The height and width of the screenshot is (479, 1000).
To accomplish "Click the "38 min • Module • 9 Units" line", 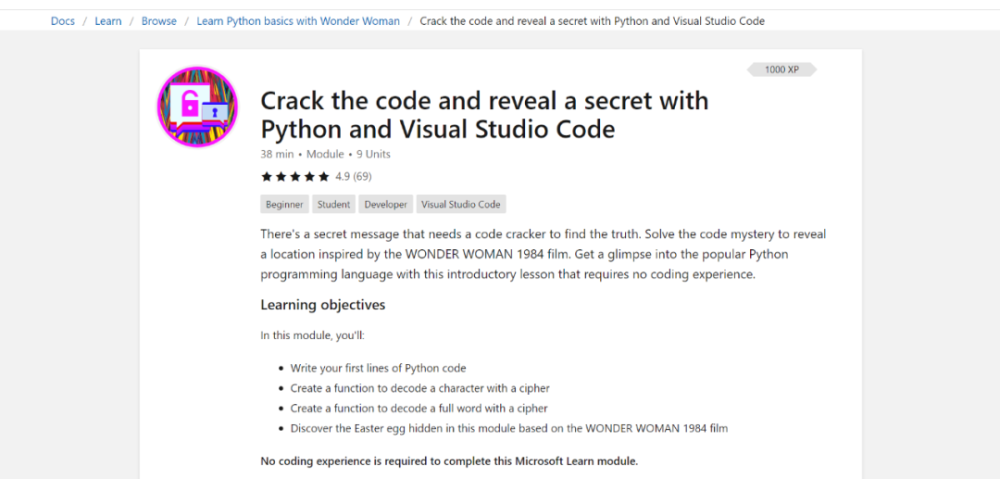I will [x=325, y=154].
